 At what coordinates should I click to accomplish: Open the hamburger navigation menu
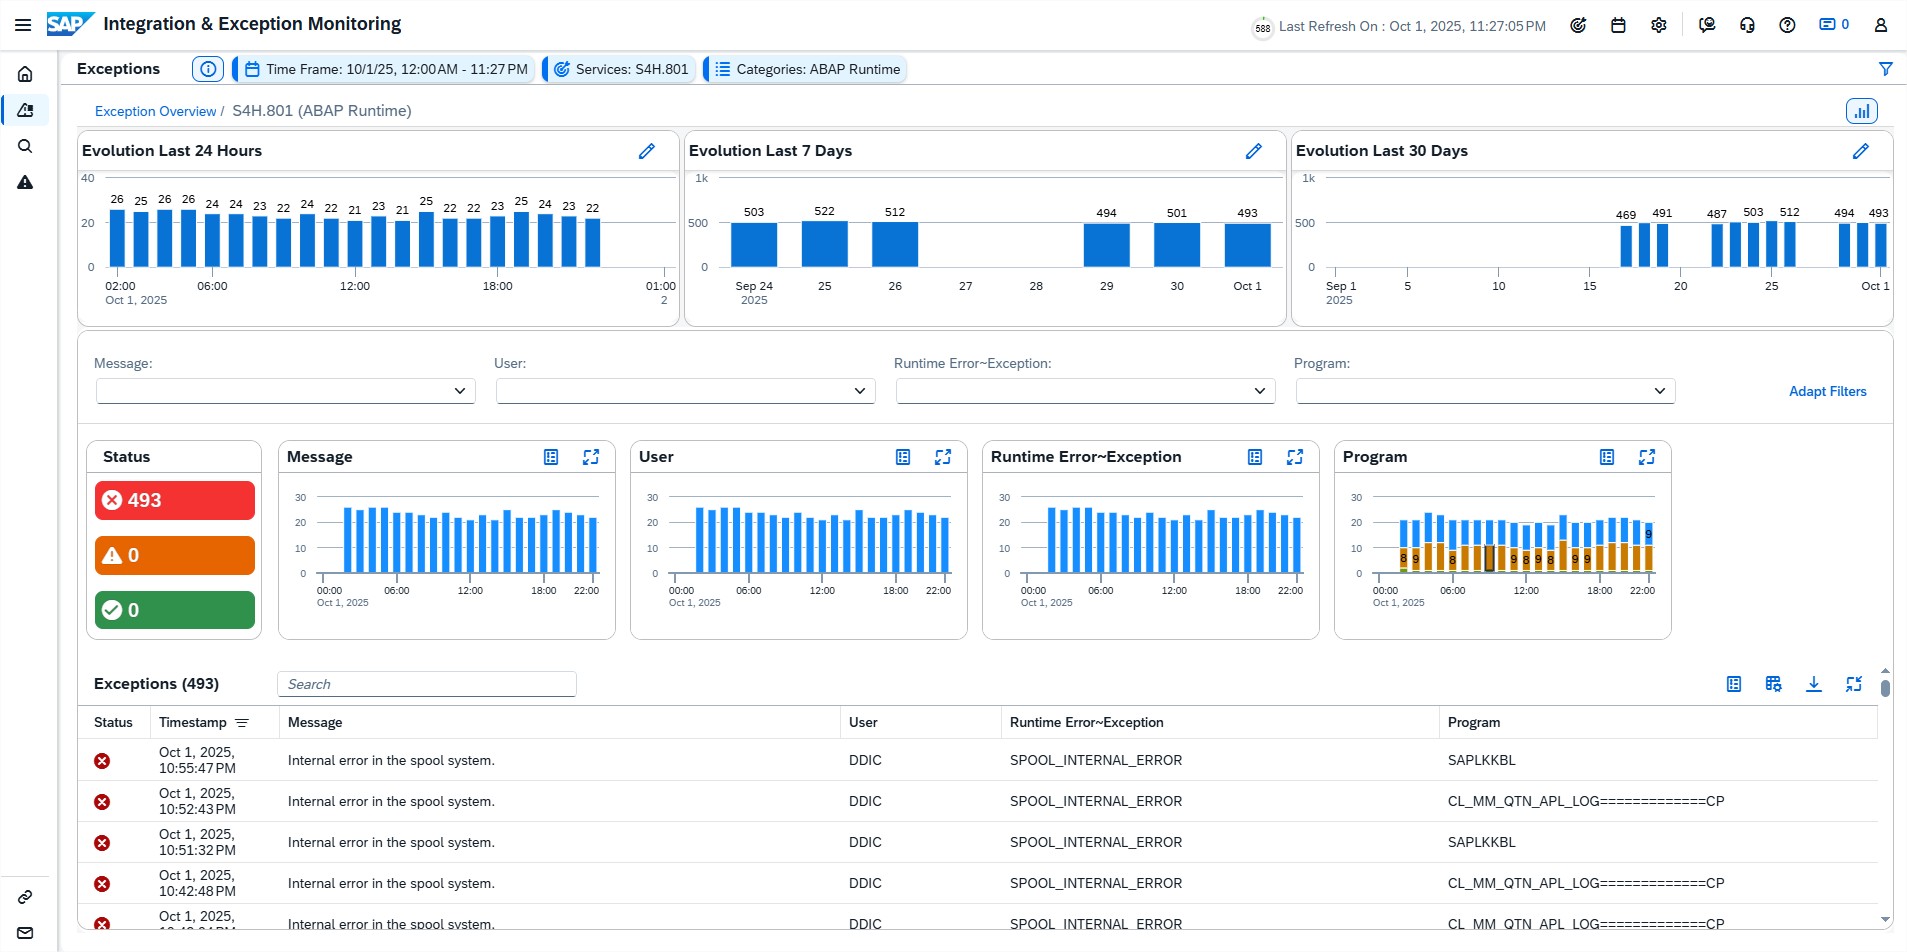[x=23, y=25]
